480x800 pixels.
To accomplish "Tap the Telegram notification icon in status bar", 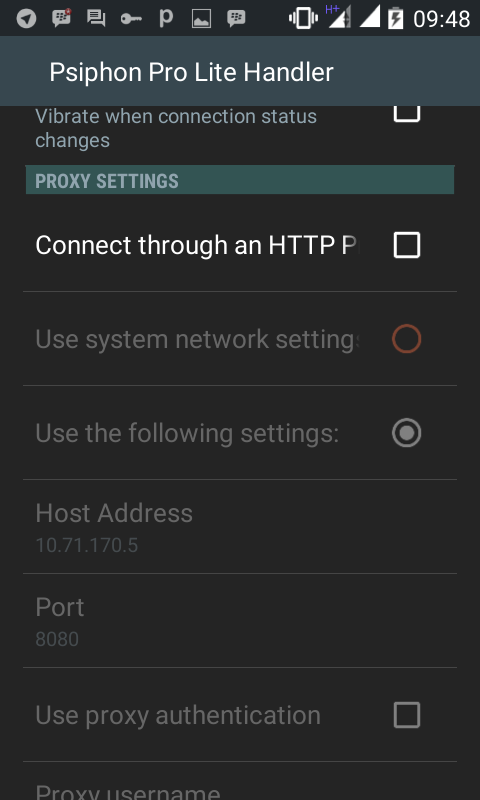I will coord(27,19).
